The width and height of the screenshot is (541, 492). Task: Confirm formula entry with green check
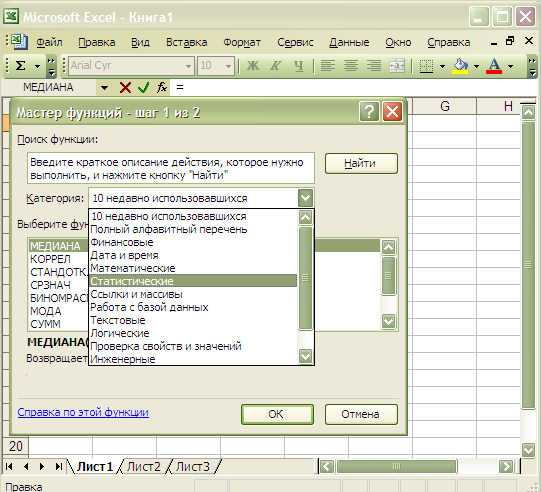coord(143,88)
